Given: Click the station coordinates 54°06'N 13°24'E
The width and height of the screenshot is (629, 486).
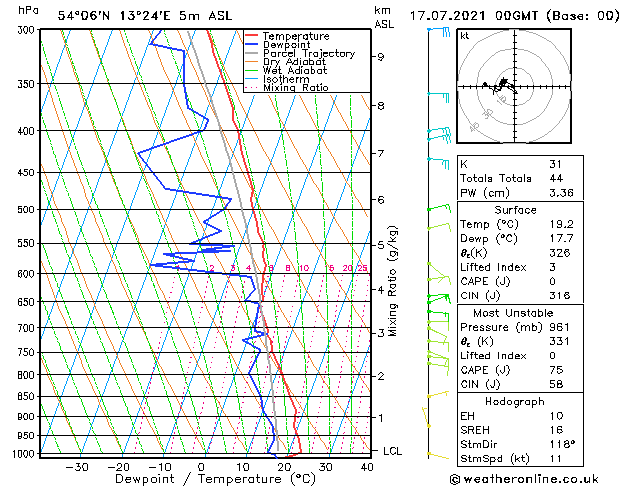Looking at the screenshot, I should [x=114, y=16].
